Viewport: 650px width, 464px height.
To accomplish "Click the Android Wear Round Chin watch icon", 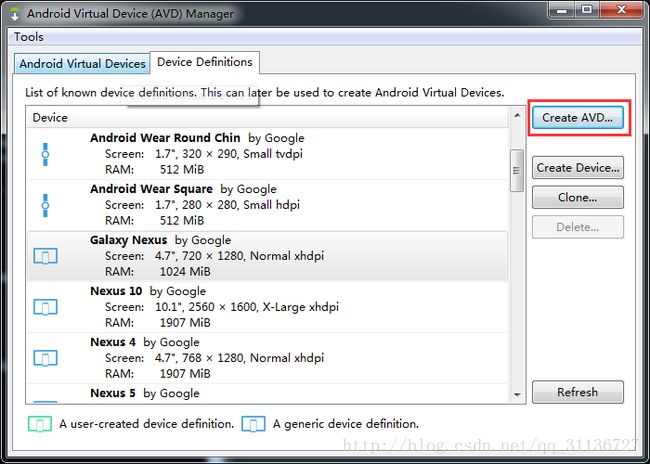I will tap(45, 155).
